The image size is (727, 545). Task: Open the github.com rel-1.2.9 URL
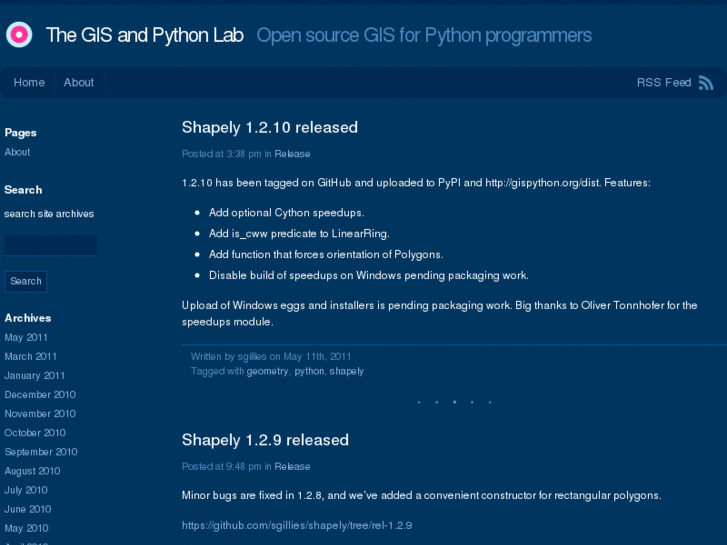(297, 526)
